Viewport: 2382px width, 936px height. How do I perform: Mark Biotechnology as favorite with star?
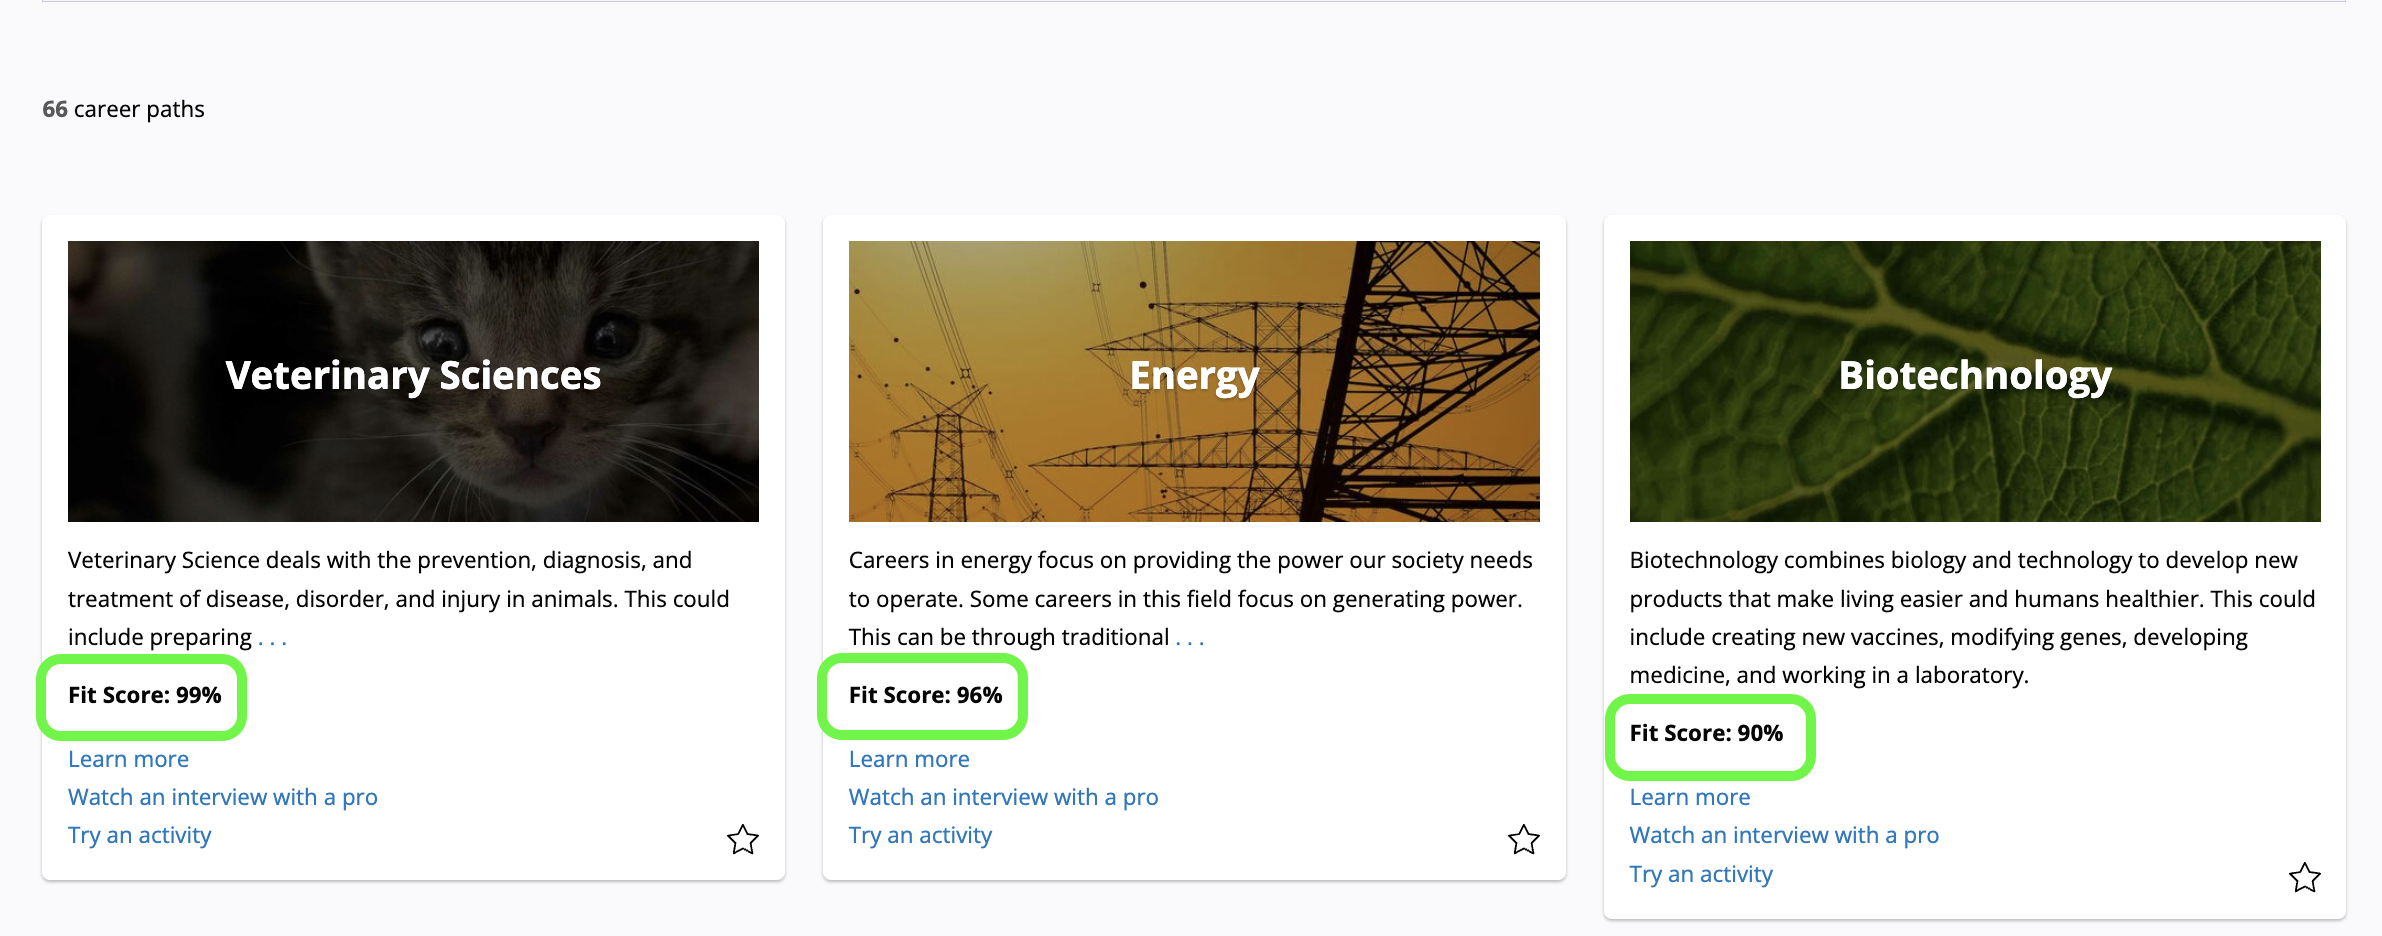click(x=2304, y=878)
